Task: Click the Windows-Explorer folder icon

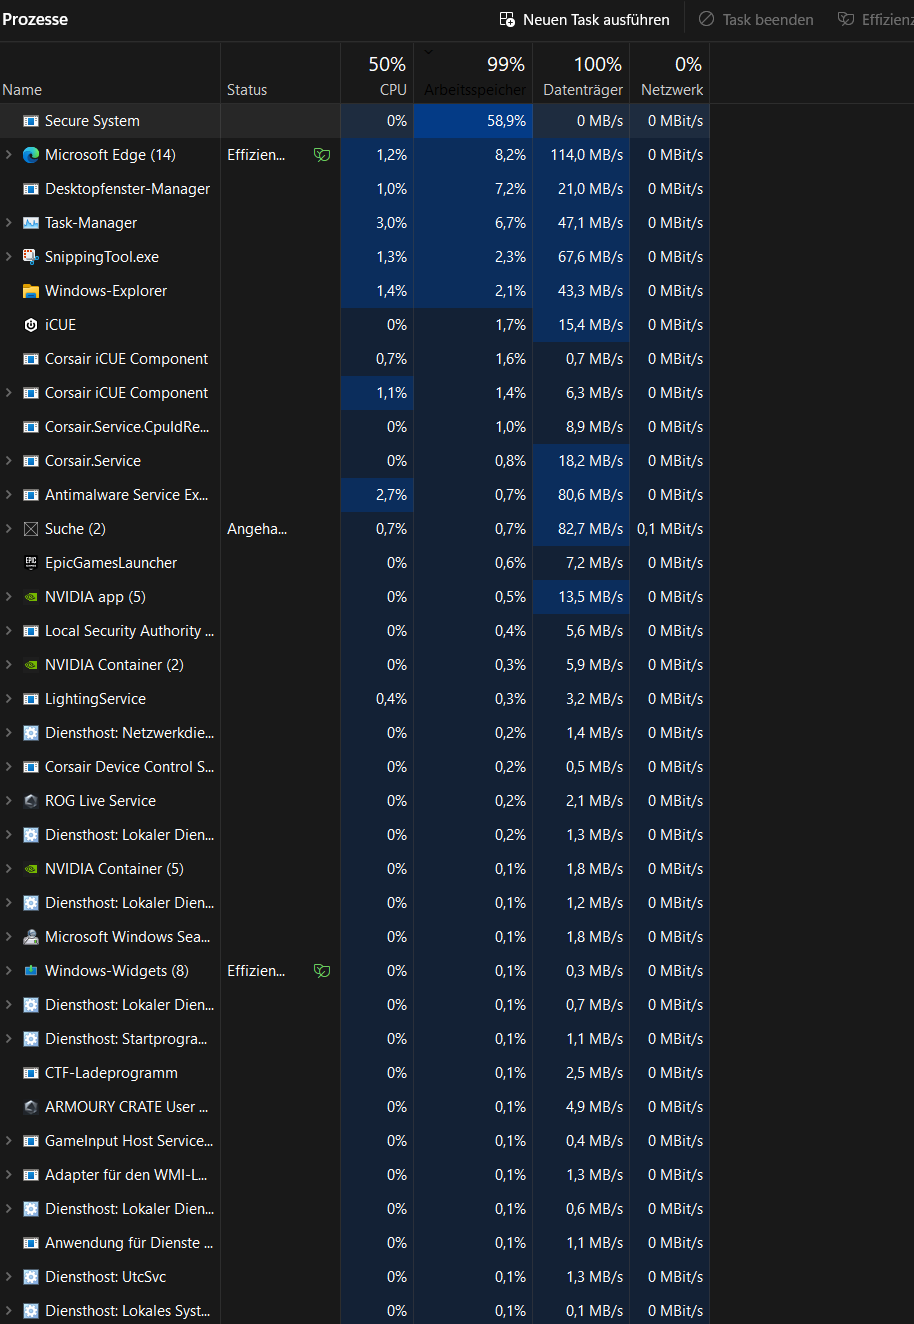Action: click(x=30, y=291)
